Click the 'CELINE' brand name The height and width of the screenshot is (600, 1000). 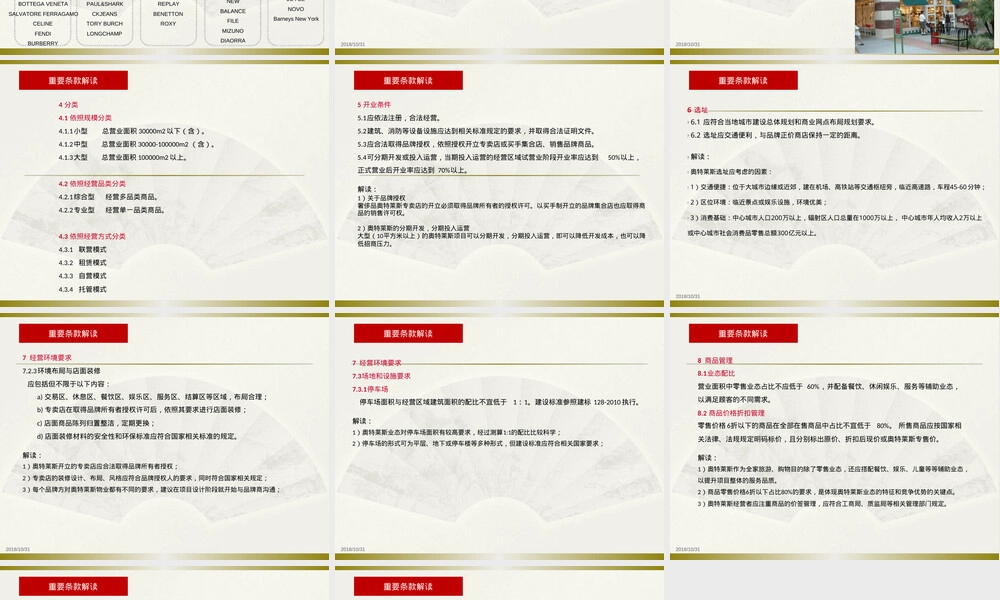click(x=43, y=24)
